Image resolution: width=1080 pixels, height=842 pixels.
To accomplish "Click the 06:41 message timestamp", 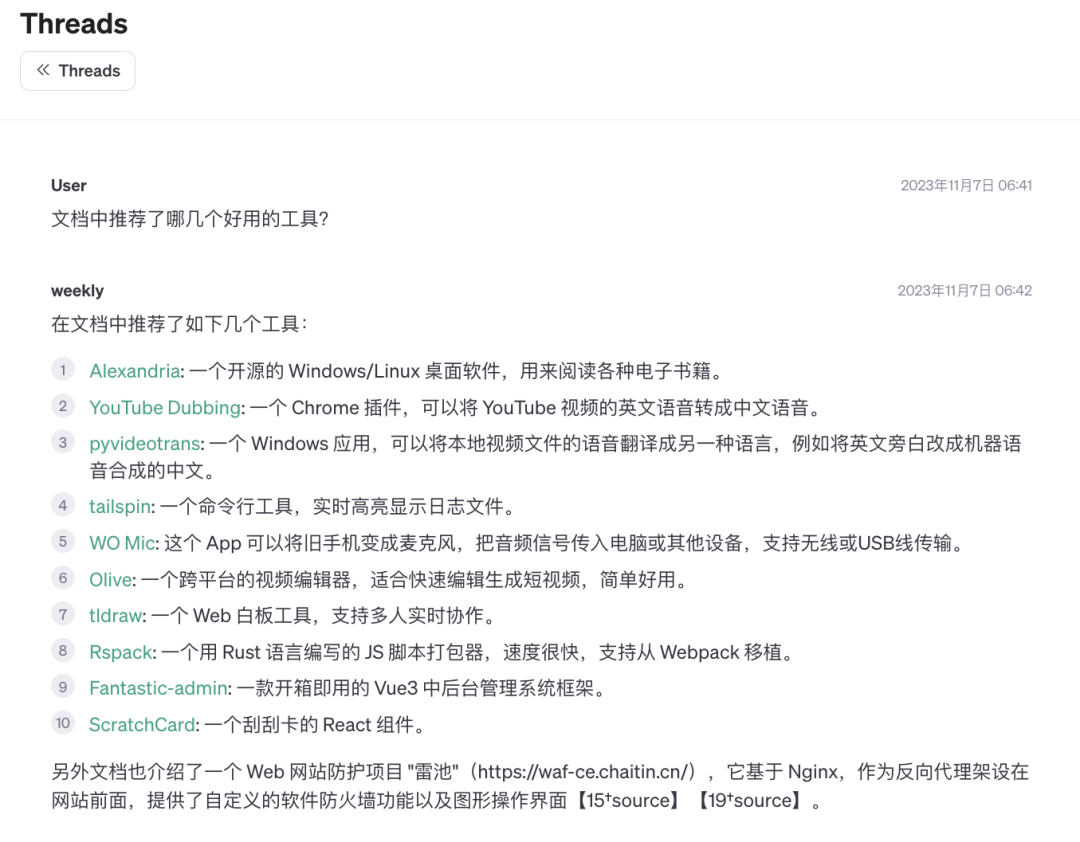I will click(966, 185).
